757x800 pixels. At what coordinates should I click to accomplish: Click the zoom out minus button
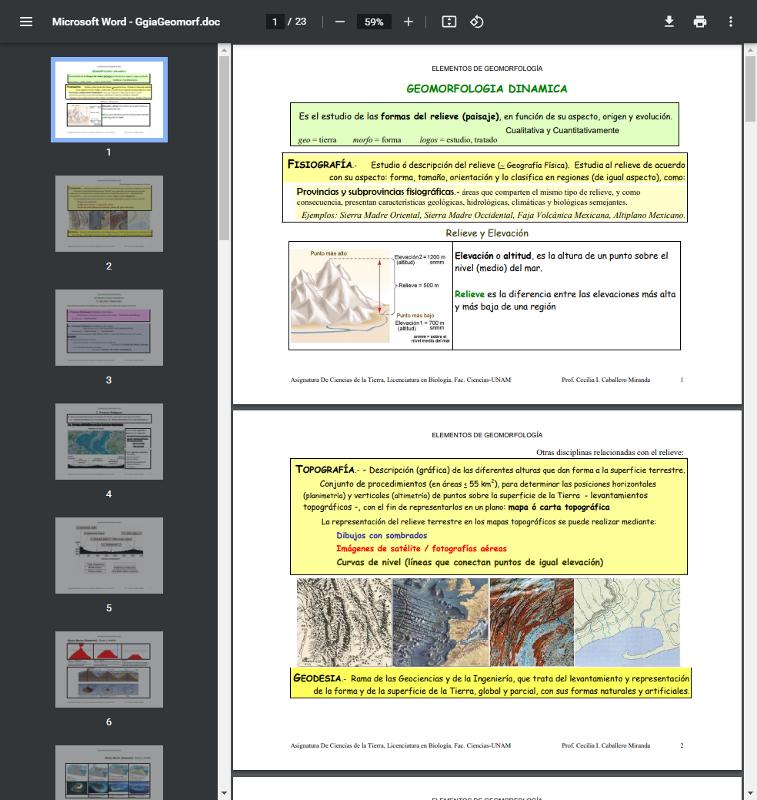340,22
